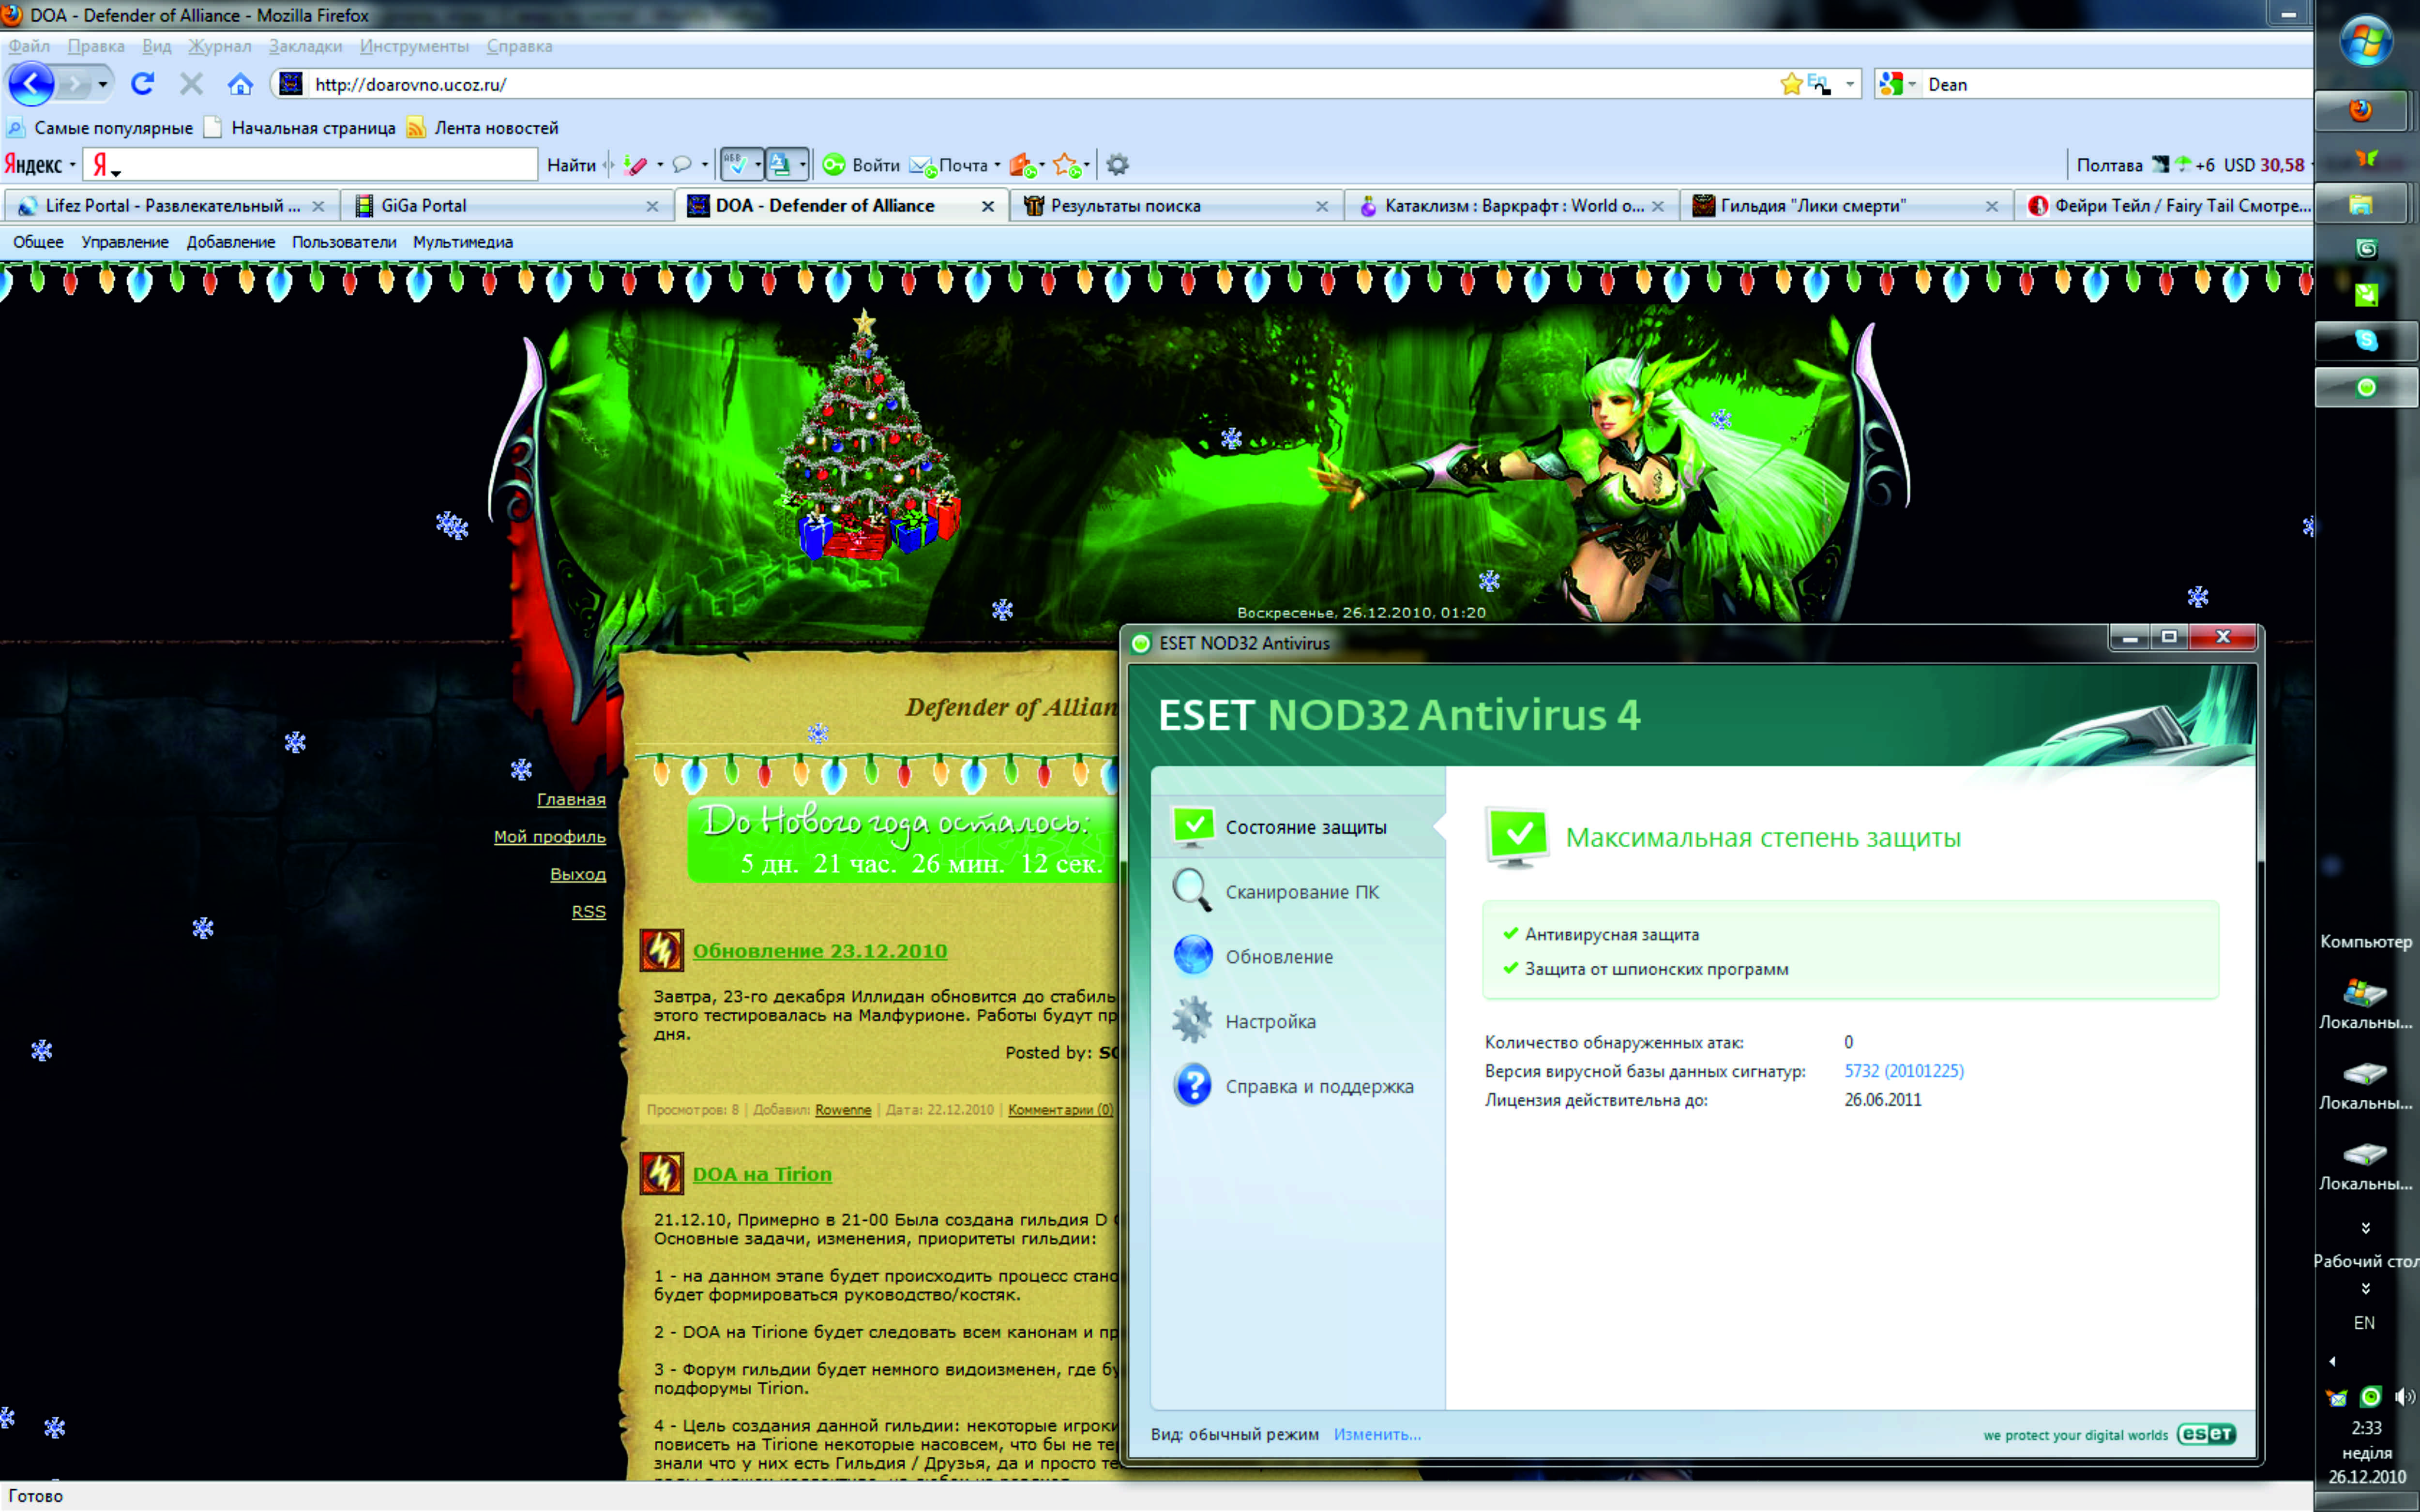This screenshot has width=2420, height=1512.
Task: Click the Главная site link
Action: 571,800
